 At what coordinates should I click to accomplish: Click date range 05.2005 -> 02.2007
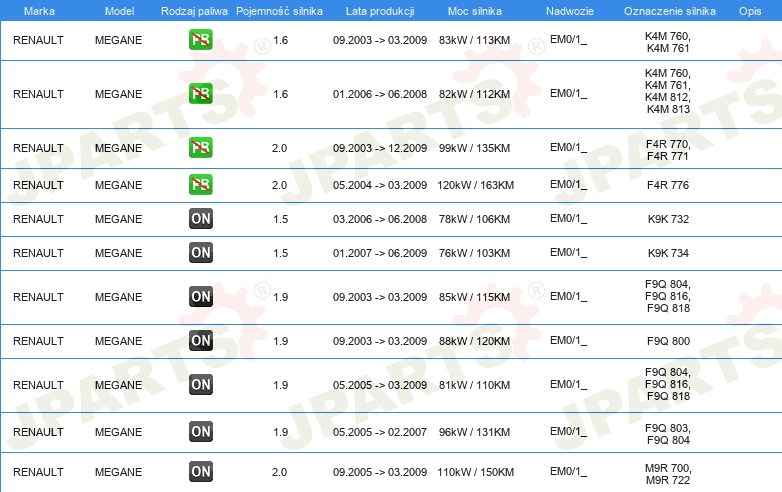[x=380, y=432]
